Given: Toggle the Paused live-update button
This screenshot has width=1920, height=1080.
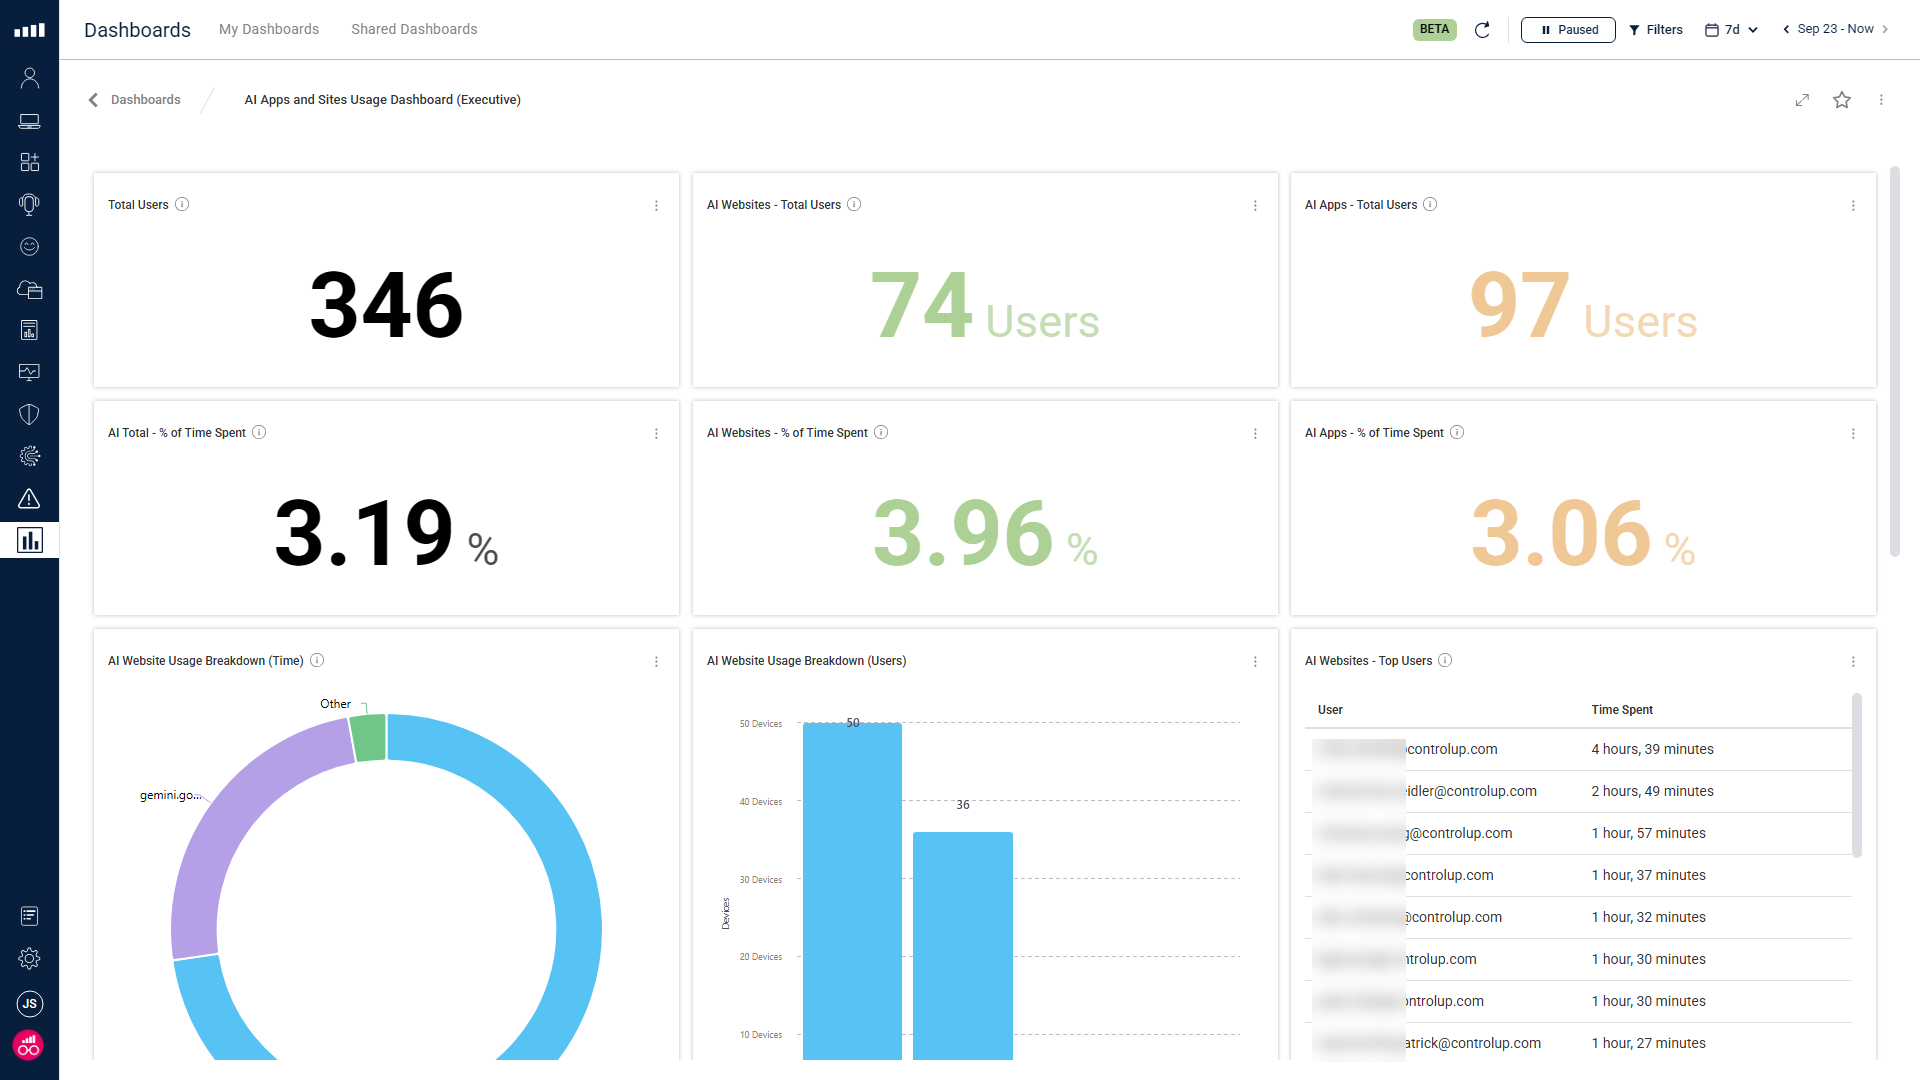Looking at the screenshot, I should pos(1567,30).
